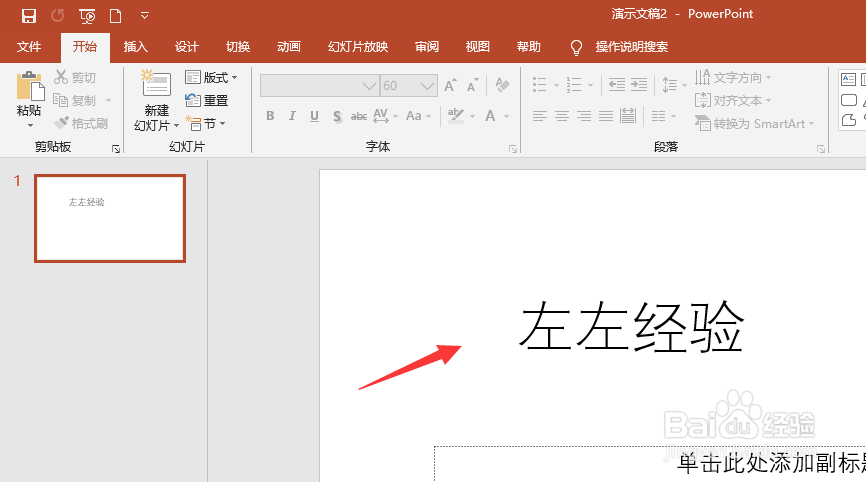The image size is (866, 482).
Task: Open the 审阅 ribbon tab
Action: click(x=426, y=47)
